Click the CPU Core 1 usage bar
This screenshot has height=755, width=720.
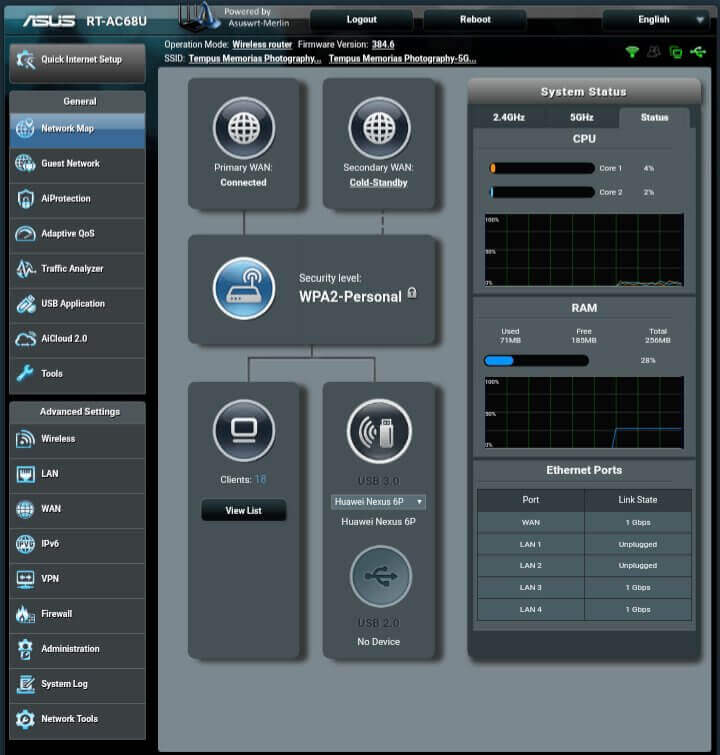point(542,168)
